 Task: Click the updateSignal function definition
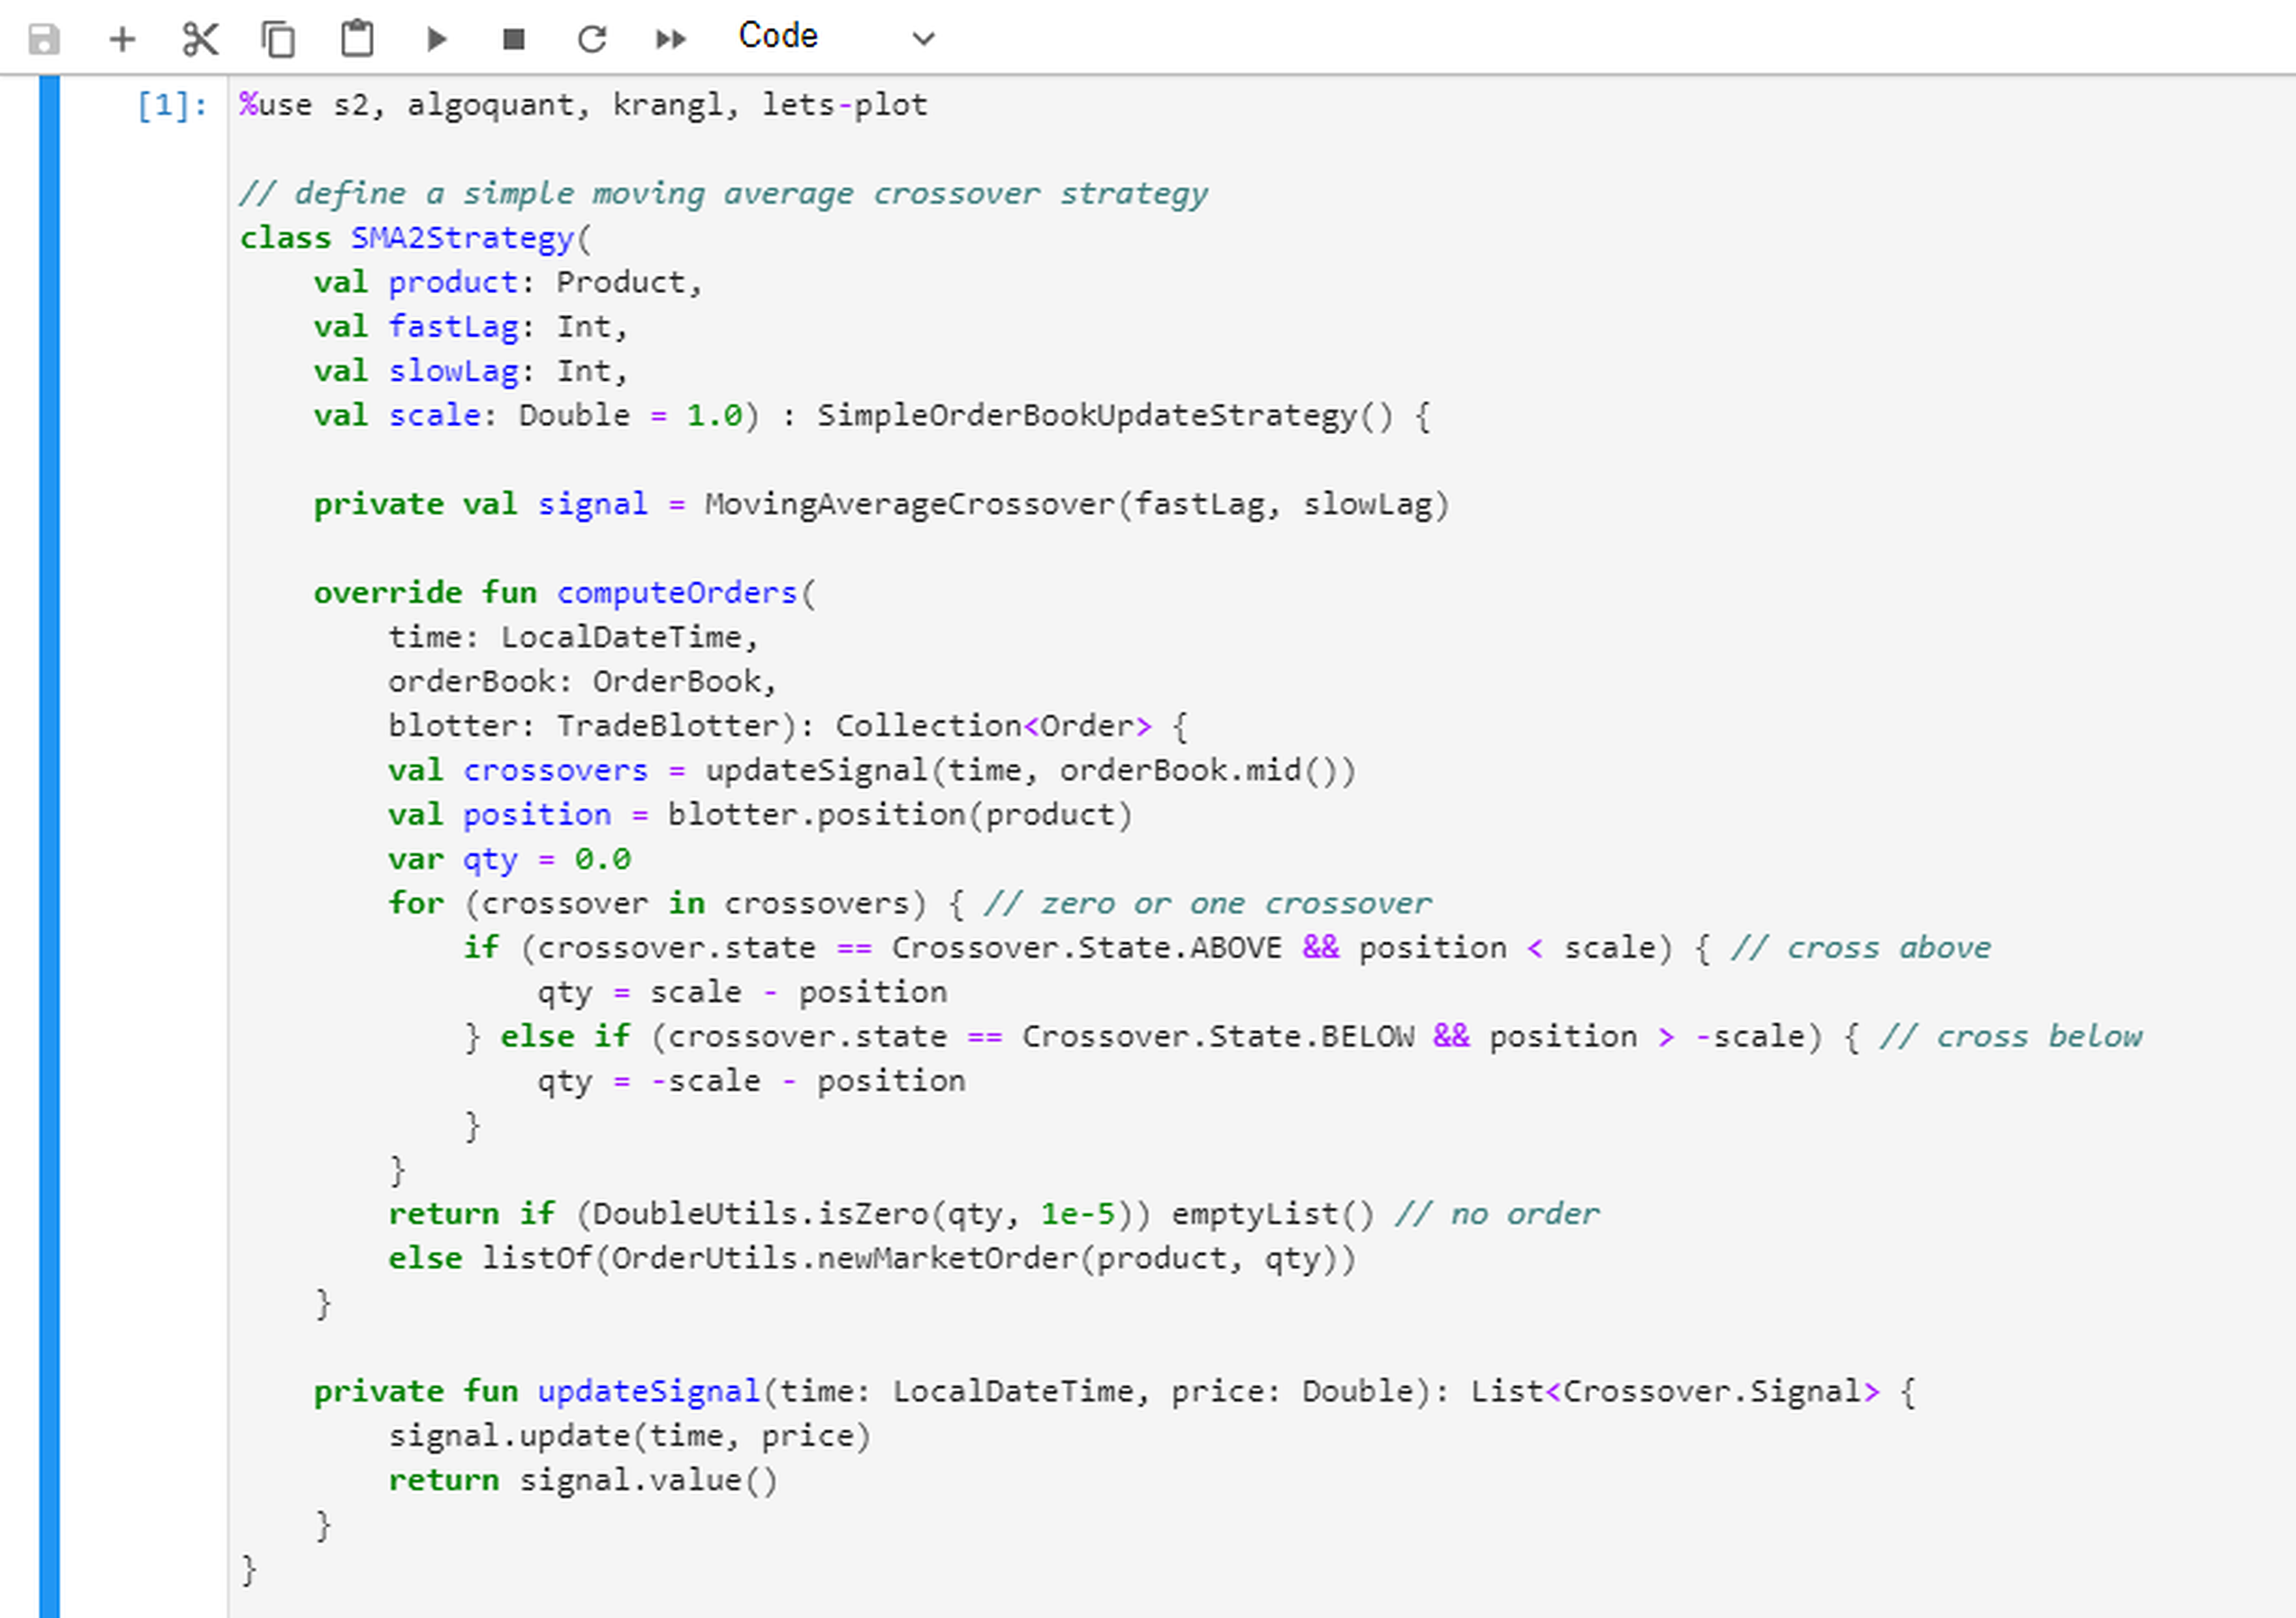coord(649,1392)
